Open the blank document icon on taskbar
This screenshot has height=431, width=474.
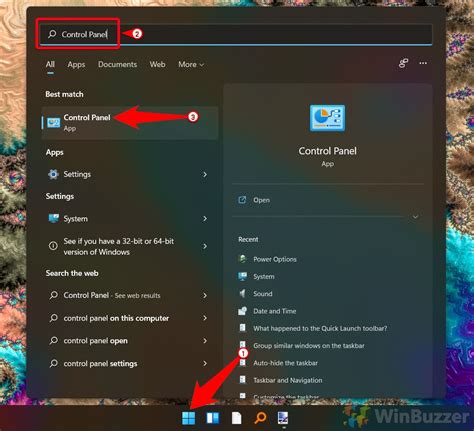(236, 418)
